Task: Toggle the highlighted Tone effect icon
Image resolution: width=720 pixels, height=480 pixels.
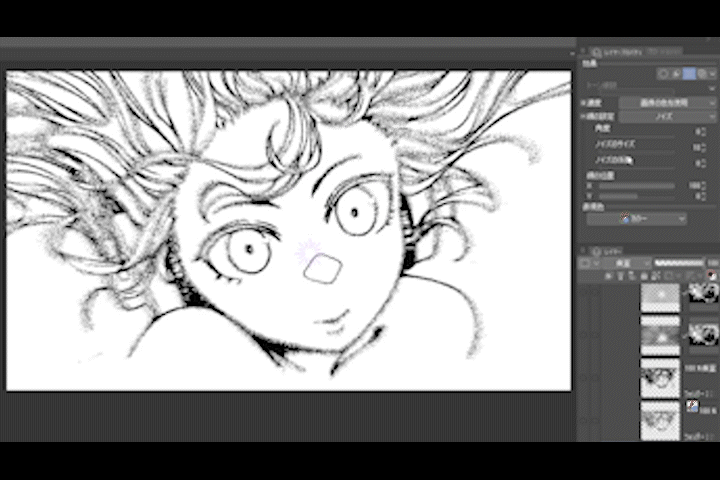Action: tap(689, 73)
